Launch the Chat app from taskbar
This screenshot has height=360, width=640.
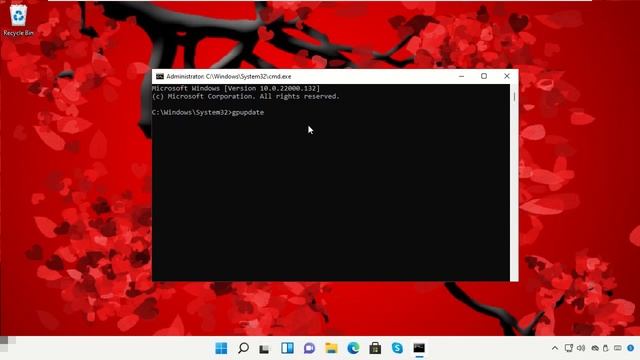pyautogui.click(x=309, y=348)
